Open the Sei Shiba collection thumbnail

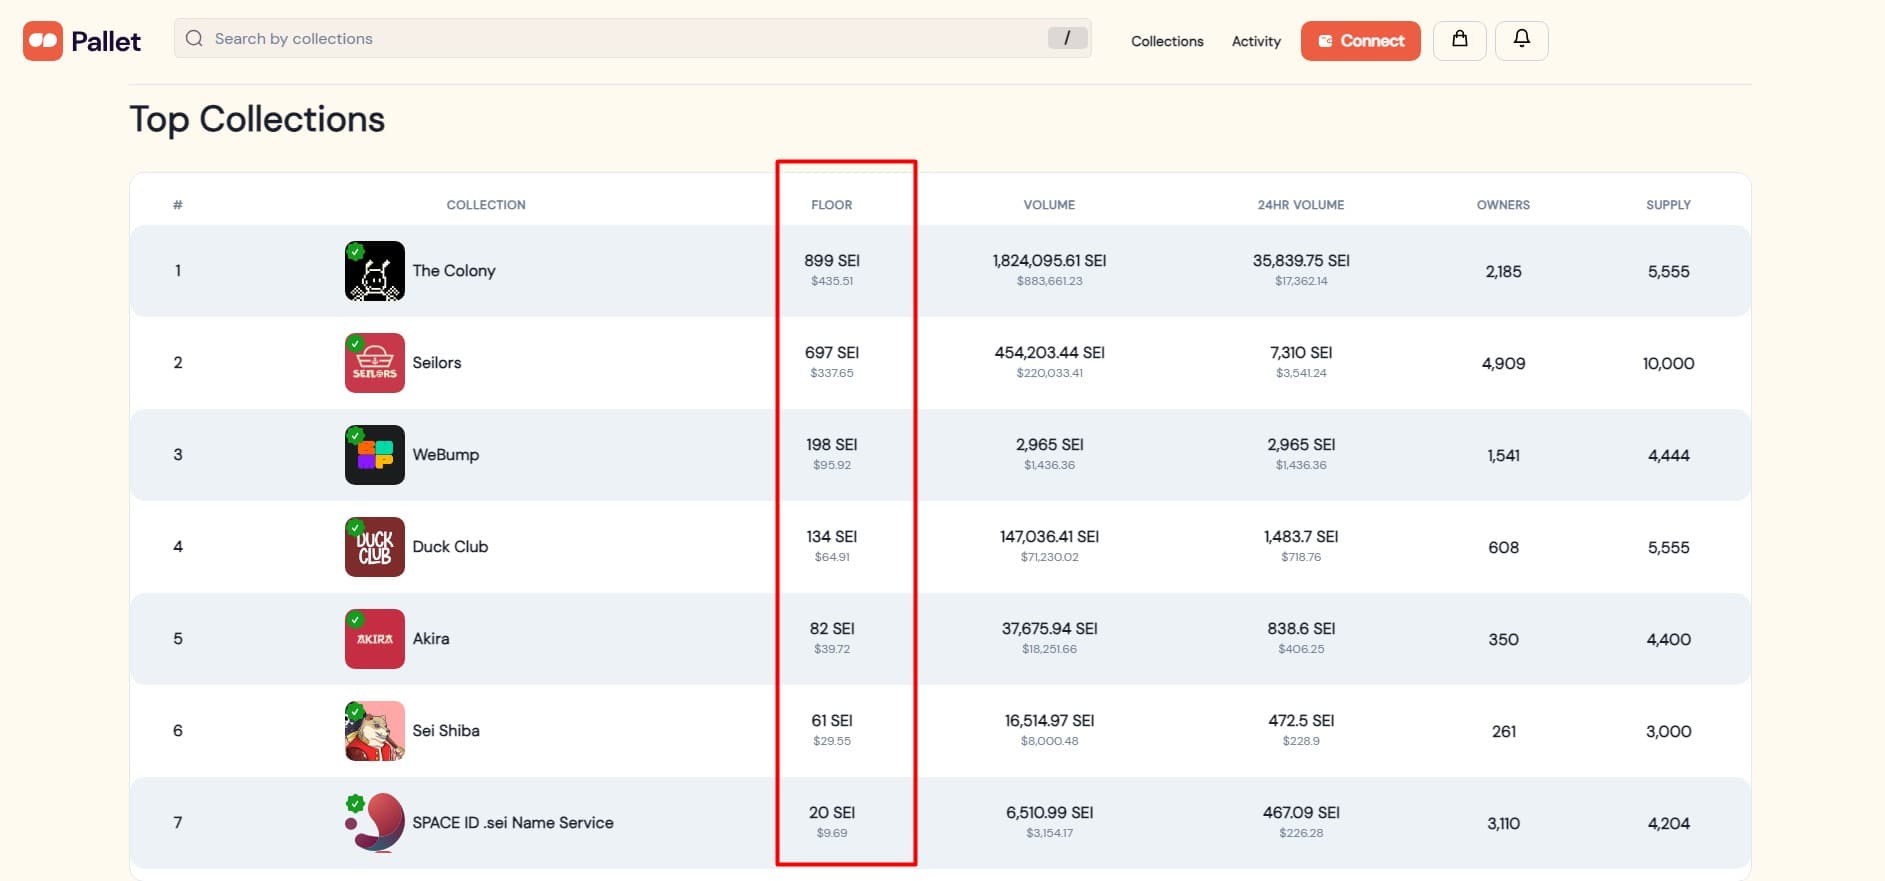point(375,731)
